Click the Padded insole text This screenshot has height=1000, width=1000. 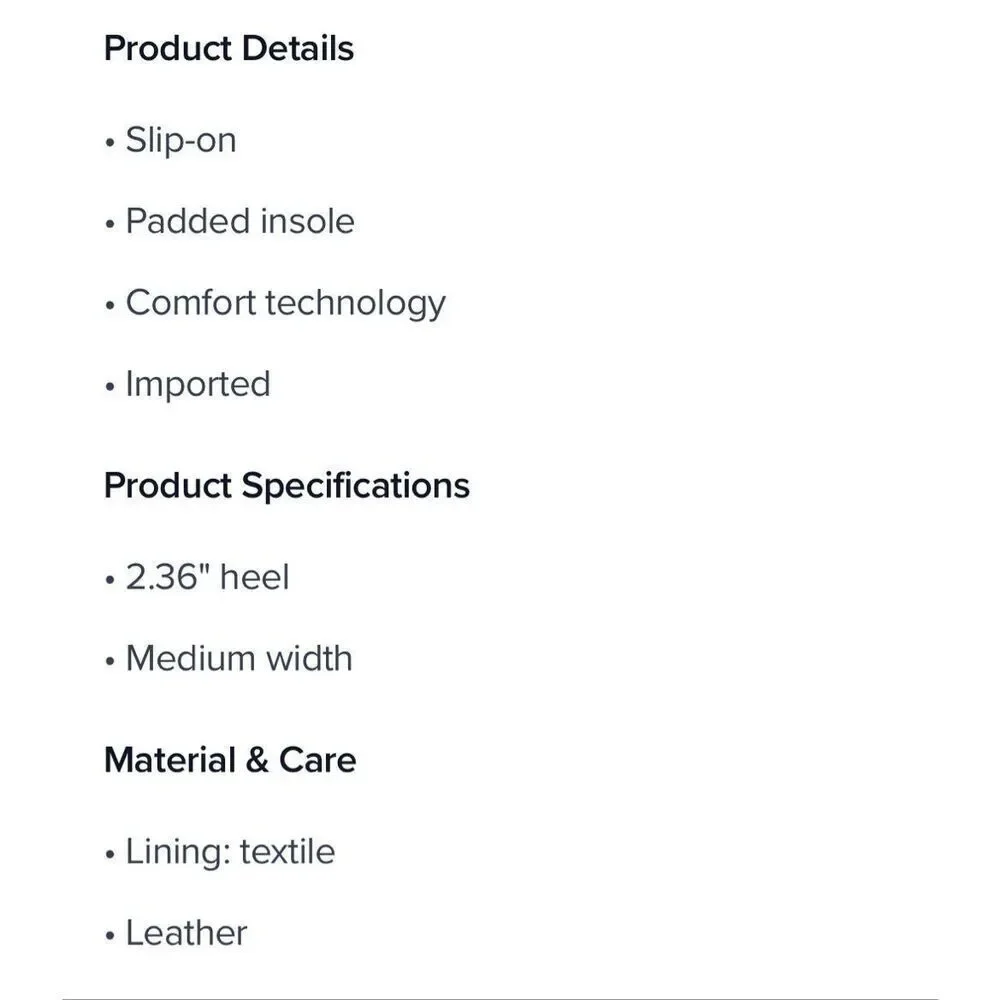(240, 221)
